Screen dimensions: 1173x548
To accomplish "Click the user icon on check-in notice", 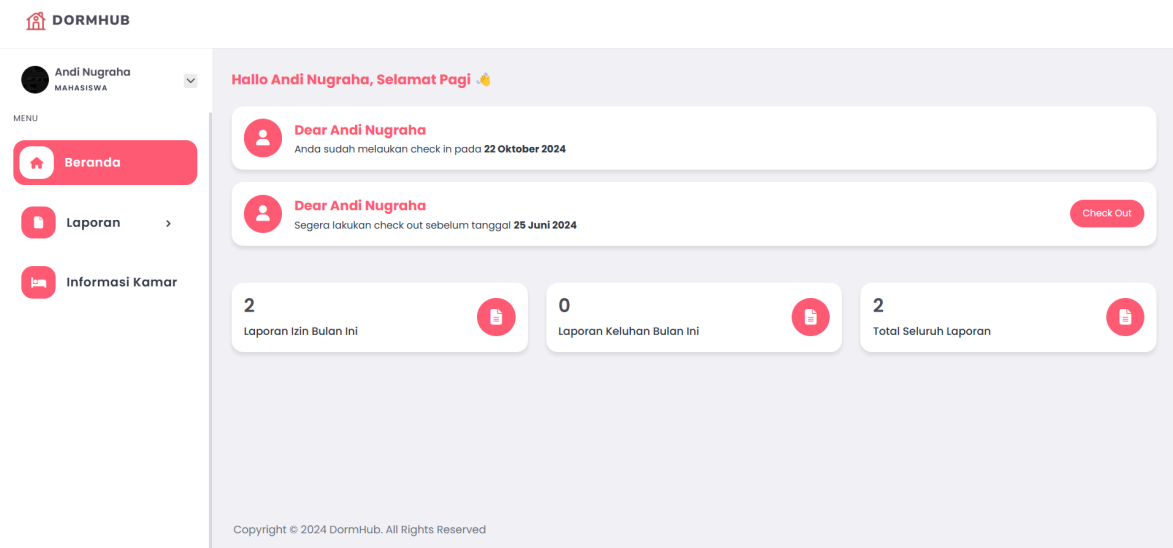I will click(263, 138).
